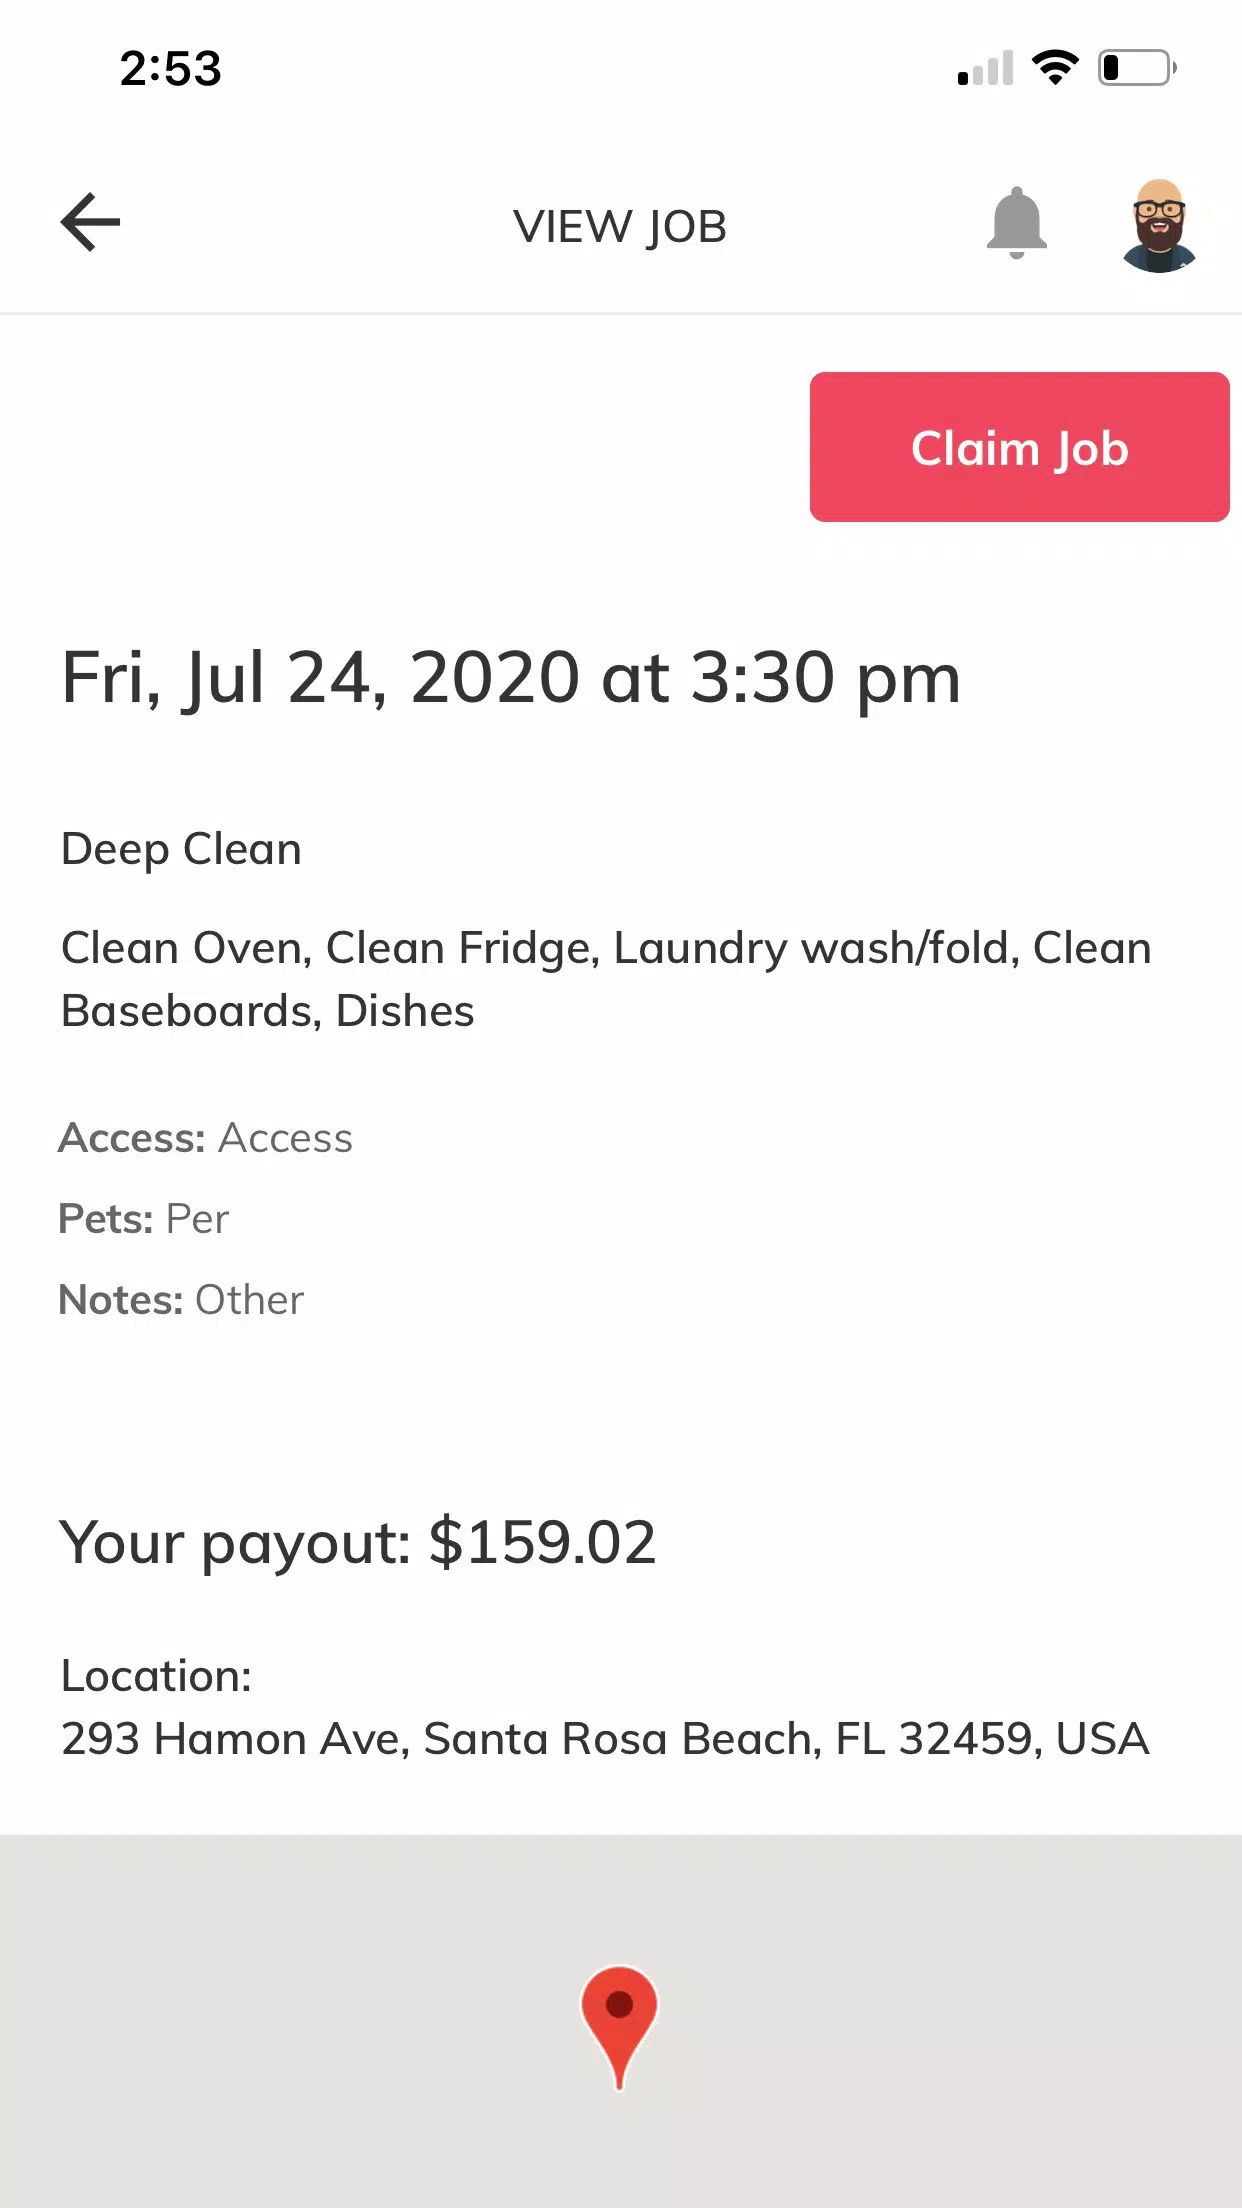The height and width of the screenshot is (2208, 1242).
Task: Open the profile avatar menu
Action: (1159, 226)
